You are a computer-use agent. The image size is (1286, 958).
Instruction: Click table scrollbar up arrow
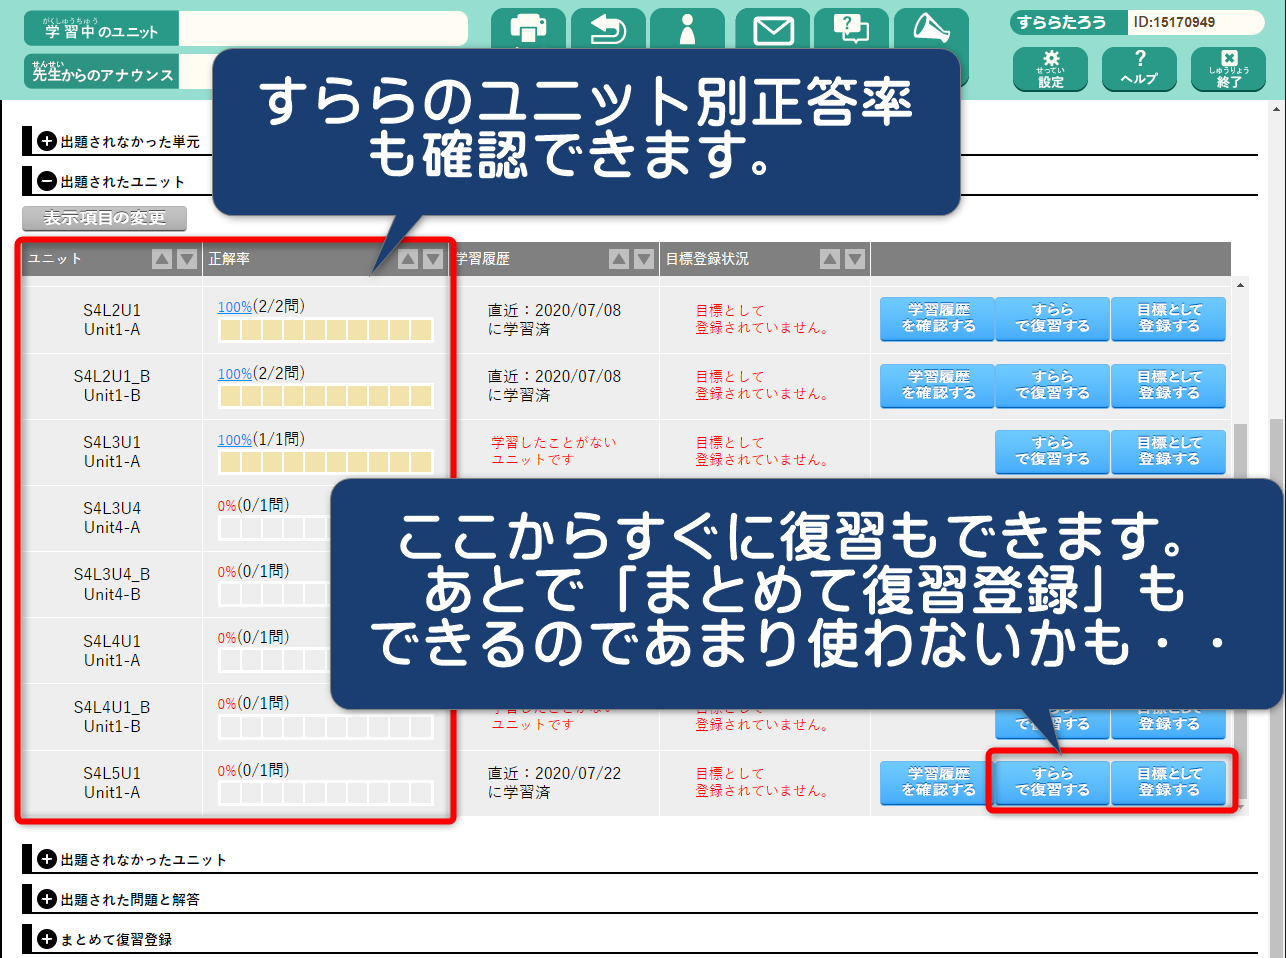click(1240, 286)
